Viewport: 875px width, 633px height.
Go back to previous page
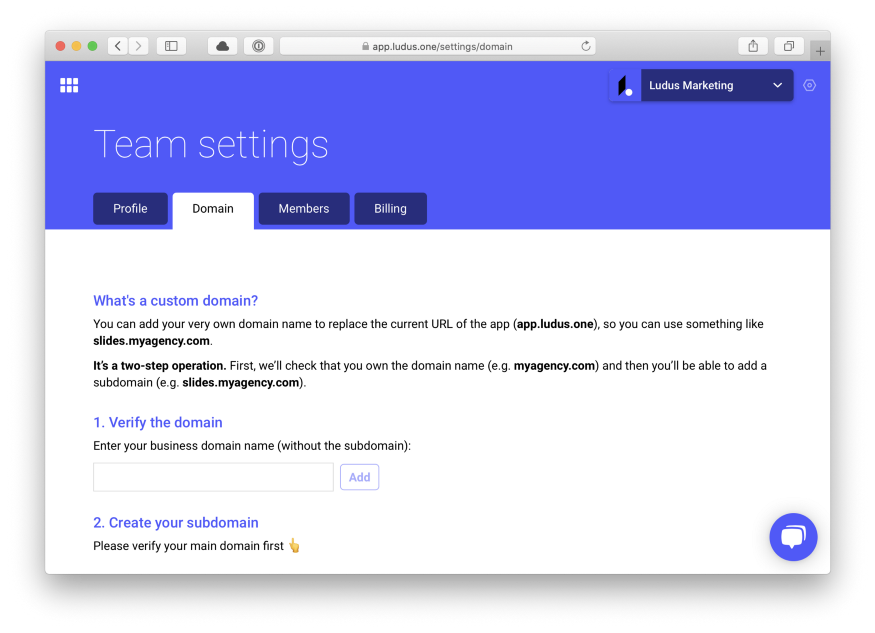coord(118,46)
